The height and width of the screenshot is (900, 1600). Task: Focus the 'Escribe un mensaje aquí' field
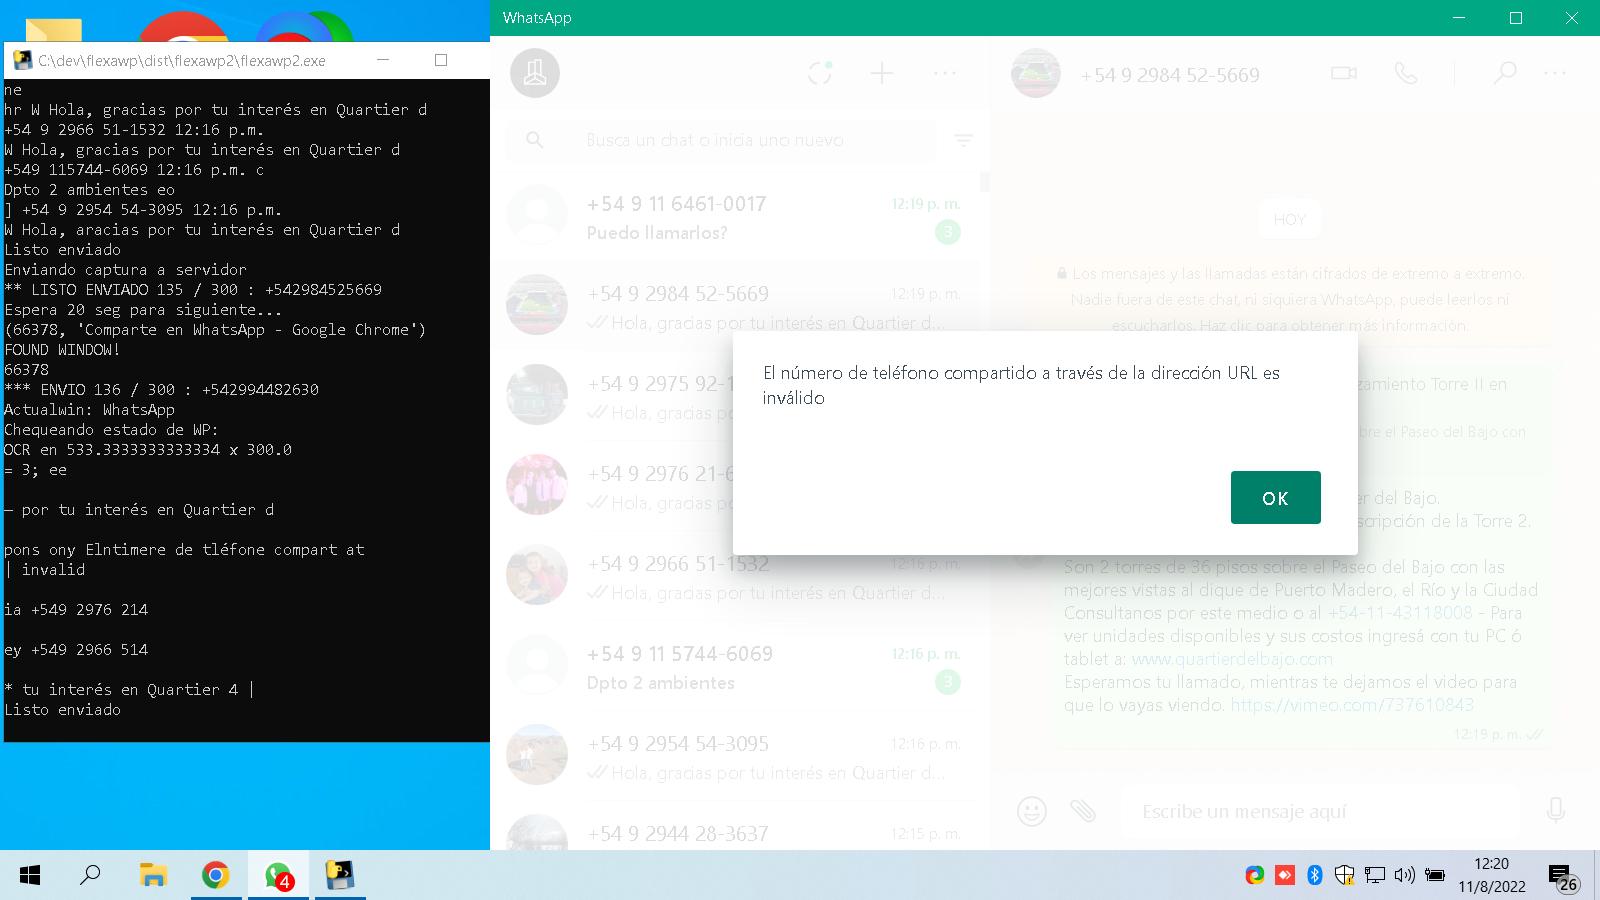pyautogui.click(x=1320, y=811)
